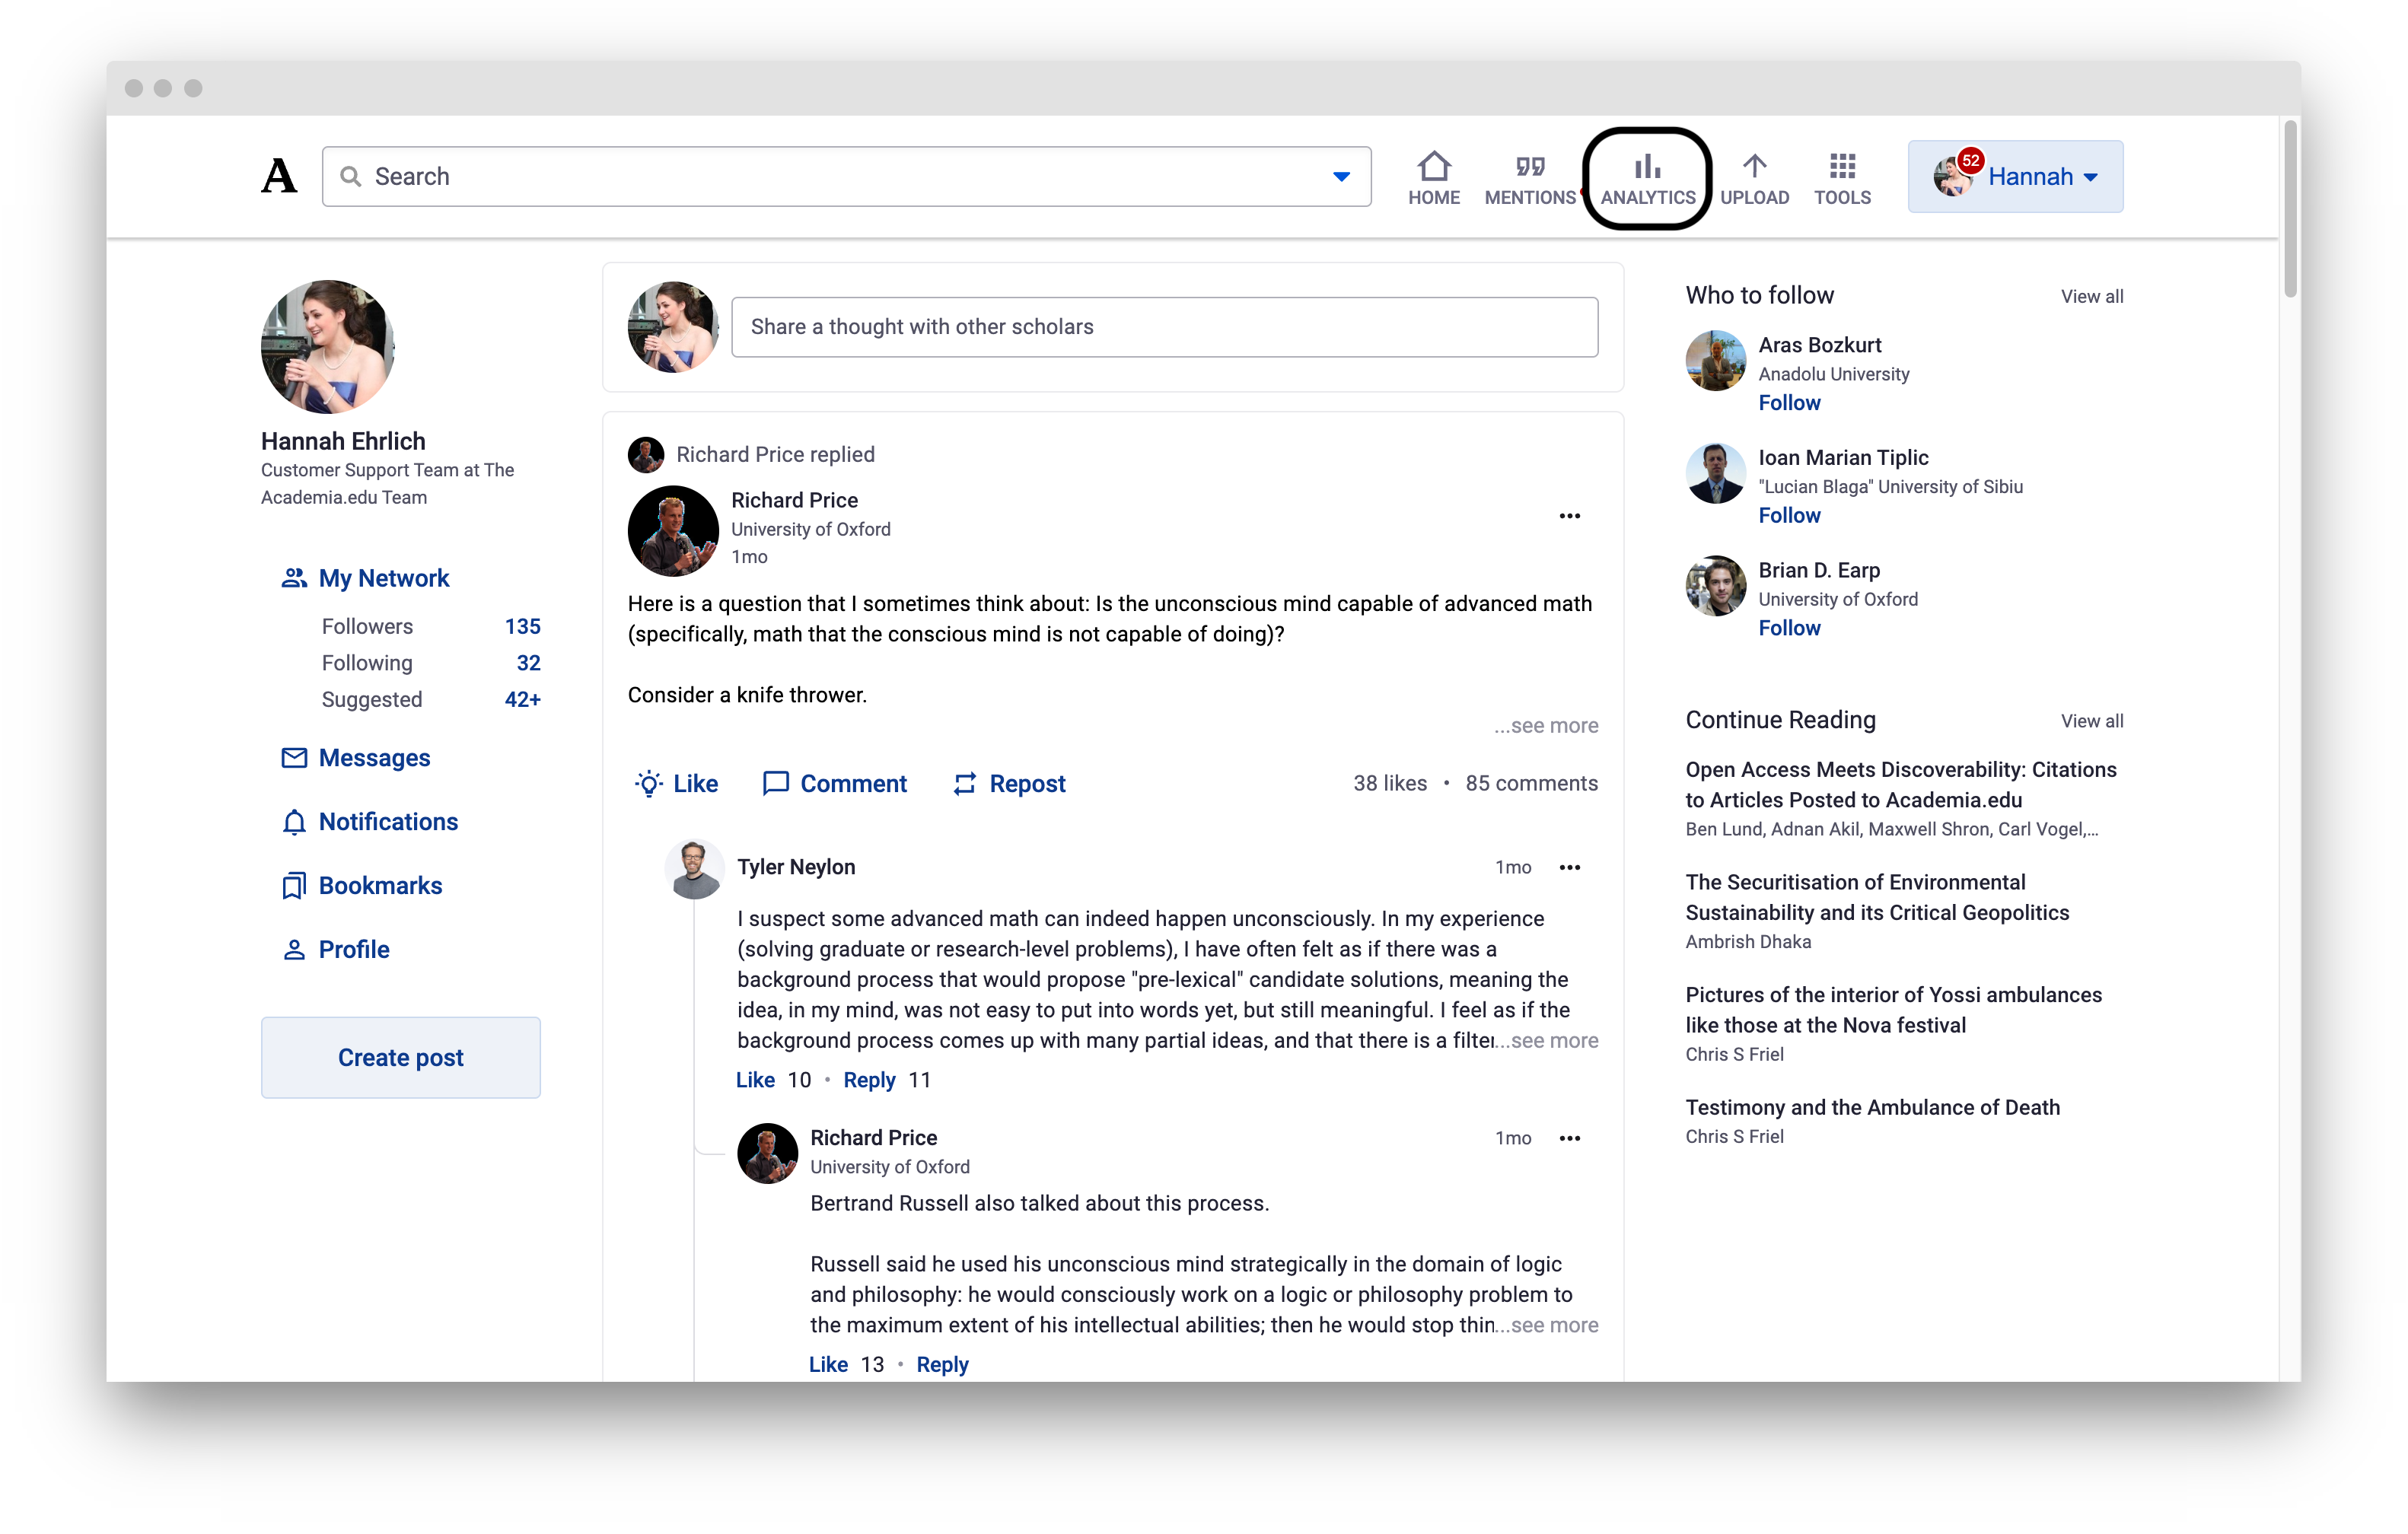Open Profile in the sidebar
This screenshot has width=2408, height=1534.
click(x=354, y=950)
